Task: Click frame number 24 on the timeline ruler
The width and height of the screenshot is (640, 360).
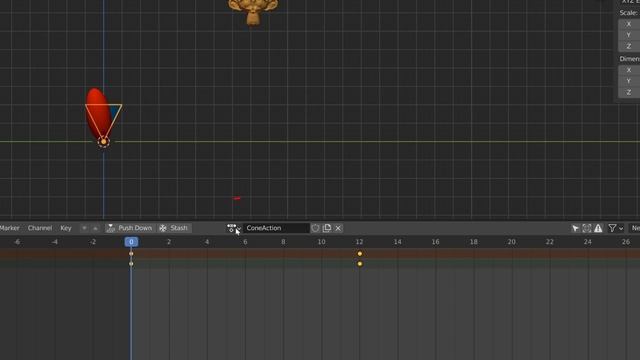Action: 587,242
